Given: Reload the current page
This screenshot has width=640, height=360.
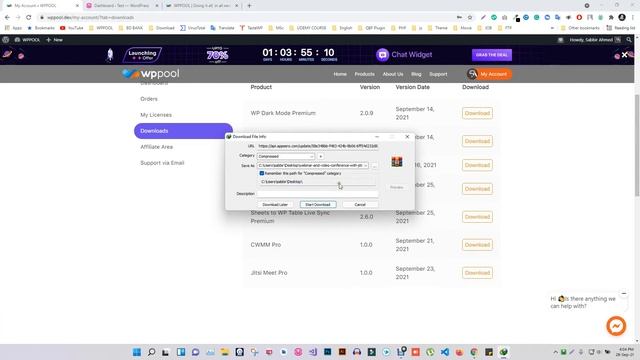Looking at the screenshot, I should [29, 18].
